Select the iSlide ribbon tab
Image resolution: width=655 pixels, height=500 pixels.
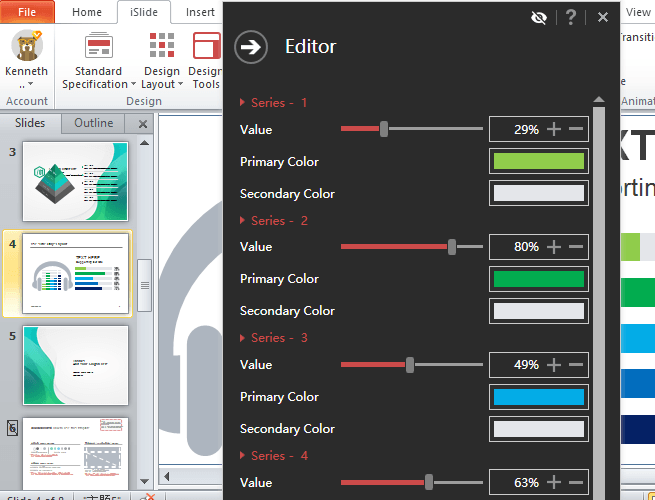144,12
